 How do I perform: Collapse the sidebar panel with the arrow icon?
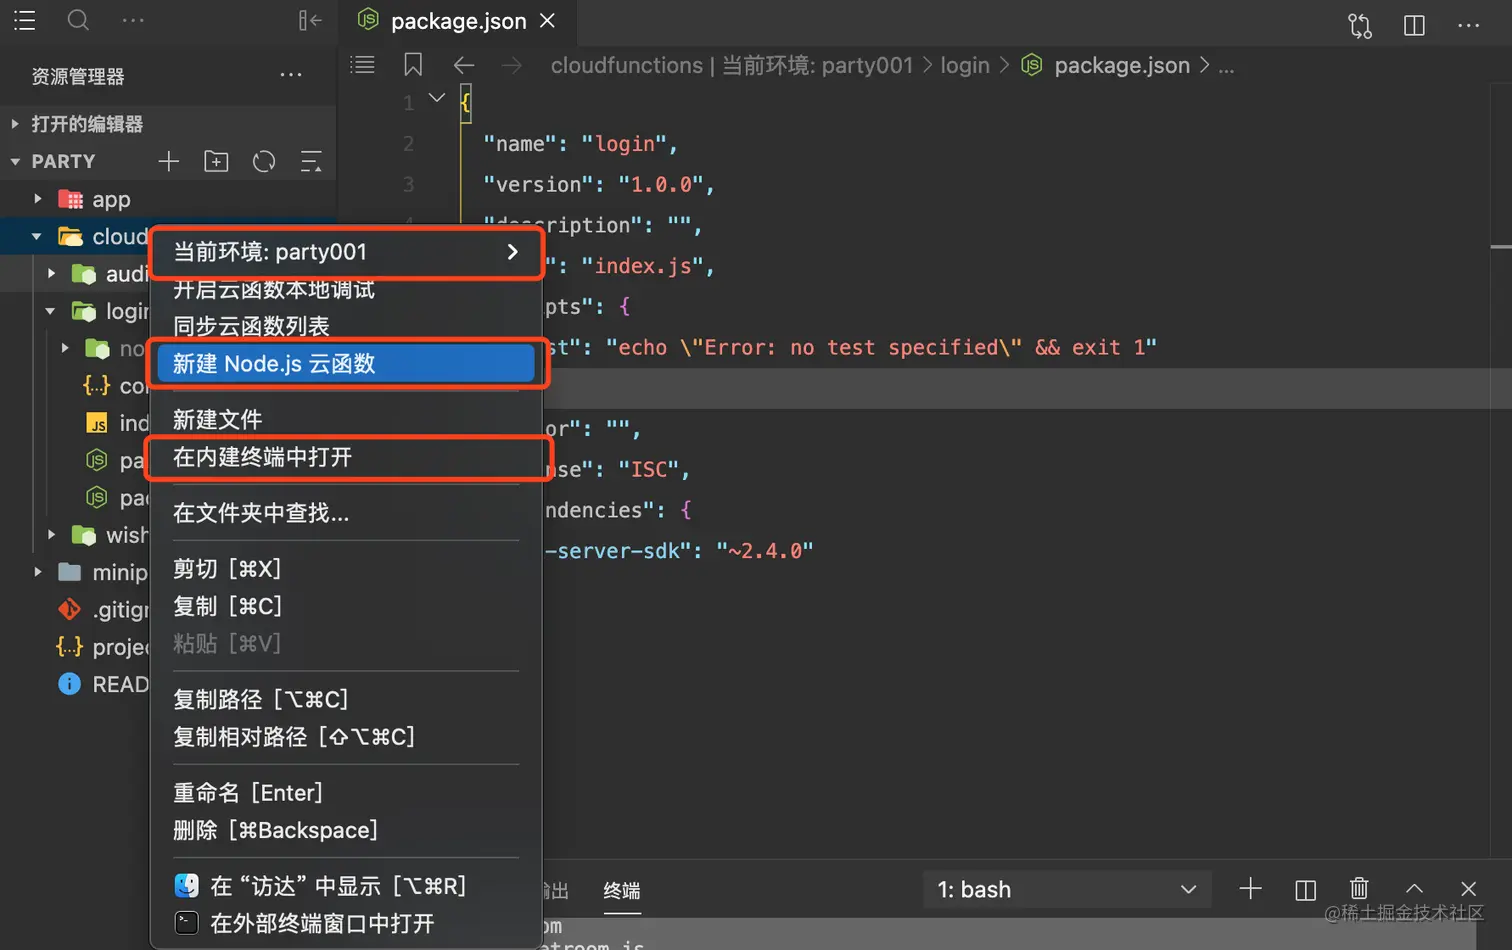click(x=310, y=20)
